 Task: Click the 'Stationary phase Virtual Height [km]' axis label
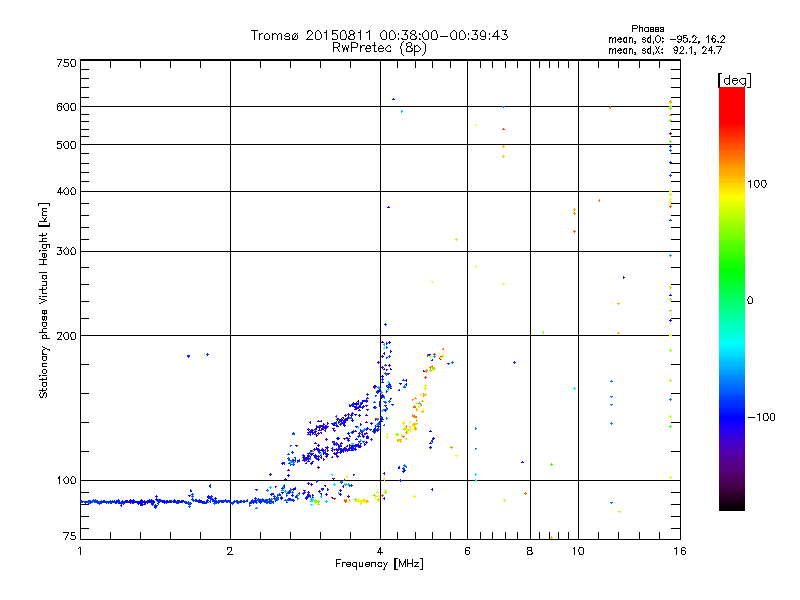pos(44,300)
